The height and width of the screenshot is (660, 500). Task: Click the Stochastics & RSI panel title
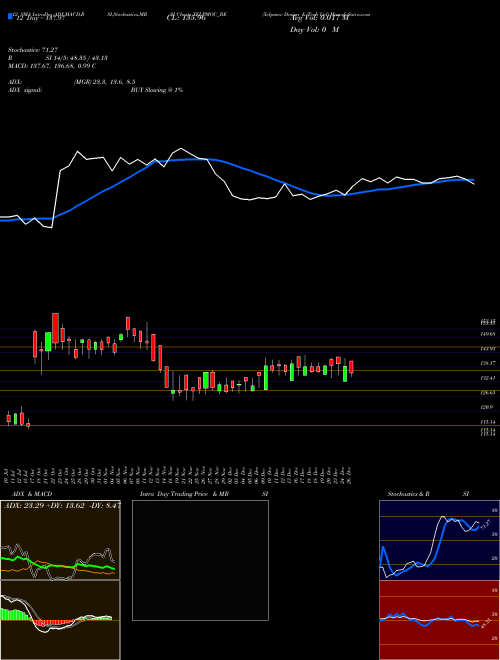tap(428, 494)
